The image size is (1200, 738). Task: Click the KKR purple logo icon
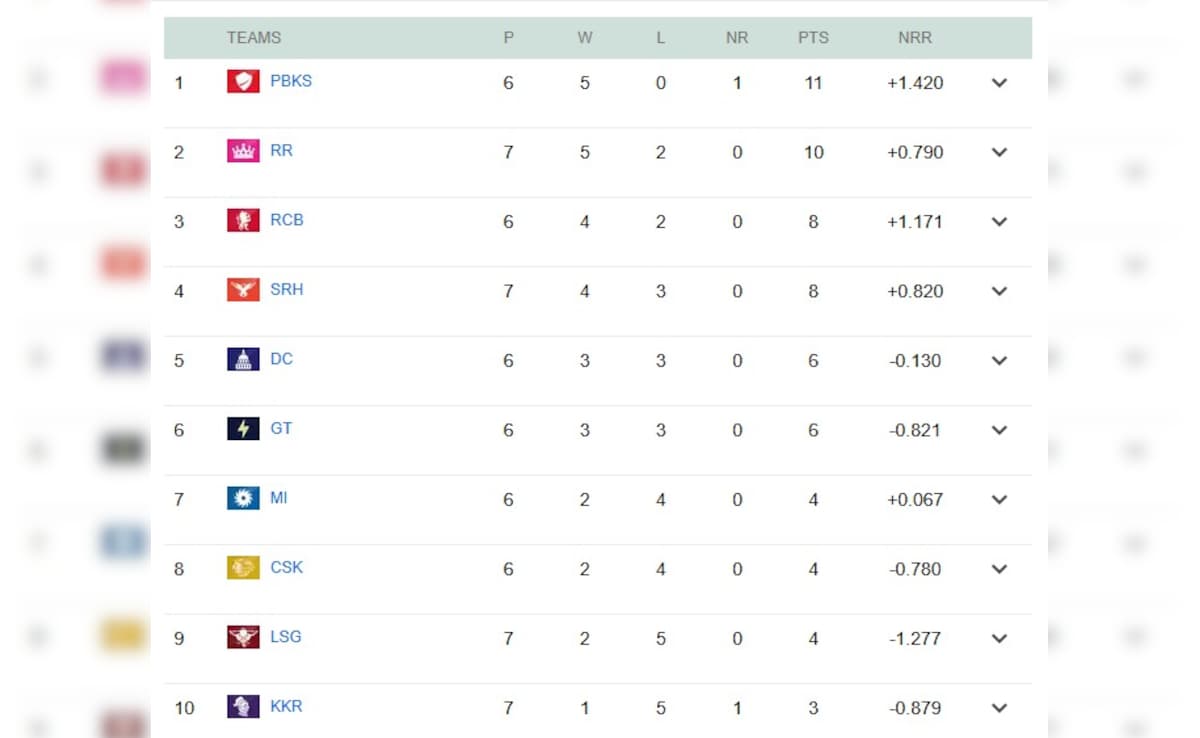(x=243, y=706)
